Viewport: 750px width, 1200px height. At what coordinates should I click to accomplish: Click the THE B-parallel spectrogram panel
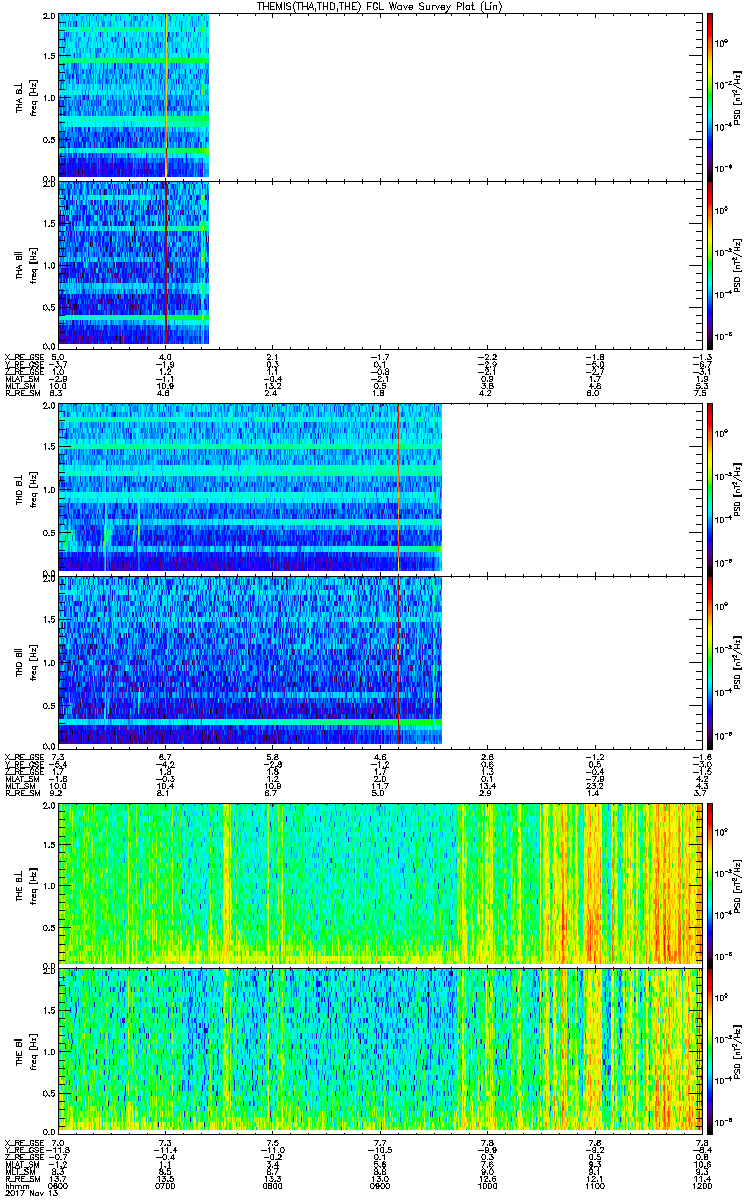pyautogui.click(x=380, y=1050)
